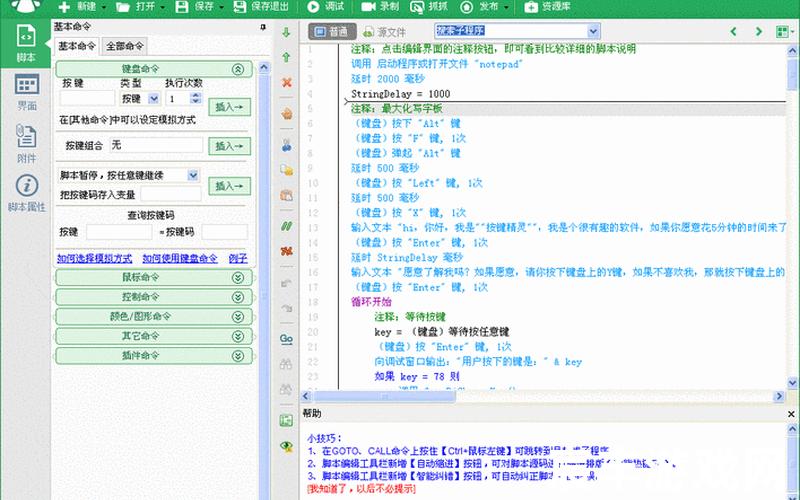Move line down with green down arrow

point(286,33)
